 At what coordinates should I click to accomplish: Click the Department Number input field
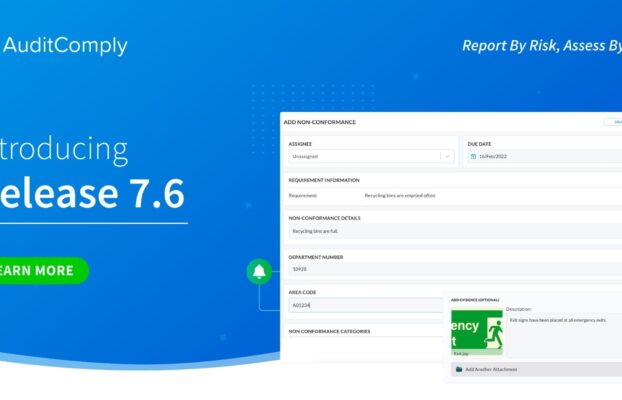tap(455, 269)
